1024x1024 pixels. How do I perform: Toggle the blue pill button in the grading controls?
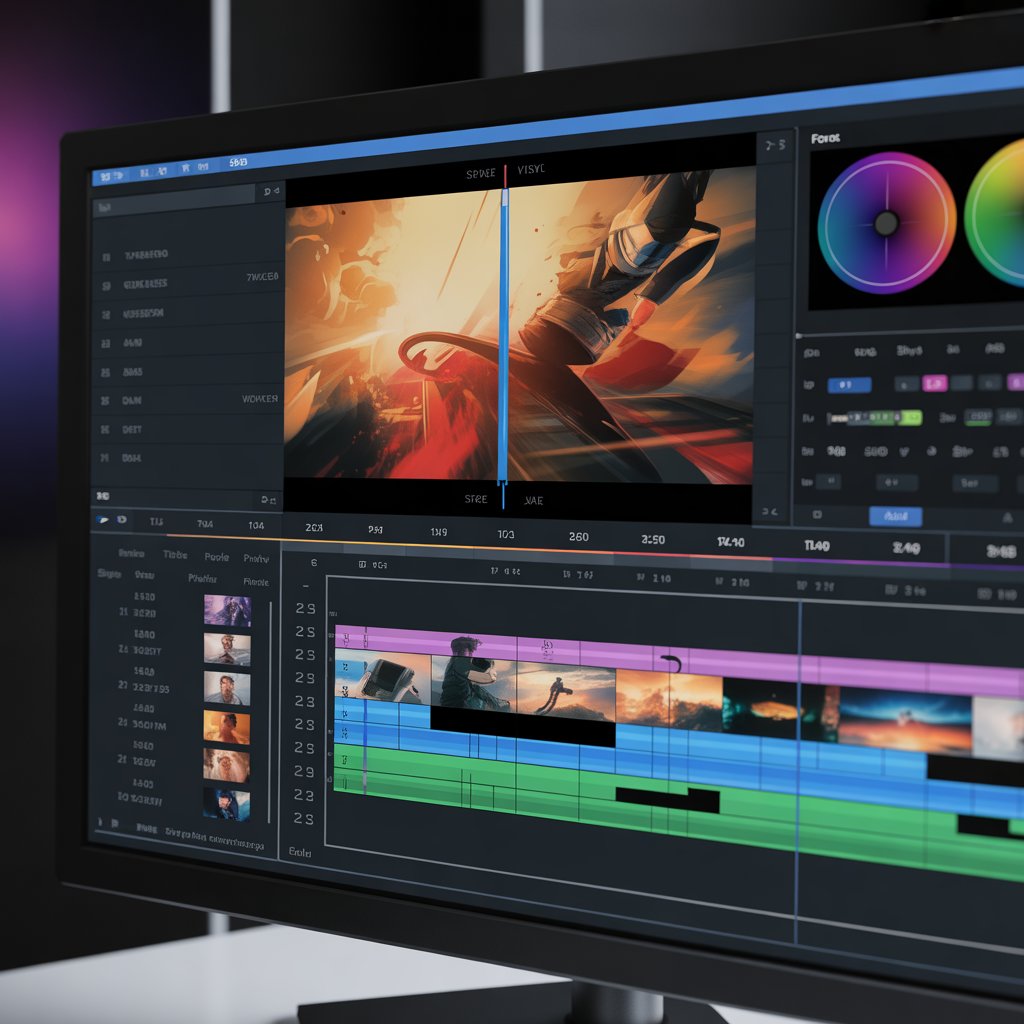pyautogui.click(x=849, y=384)
